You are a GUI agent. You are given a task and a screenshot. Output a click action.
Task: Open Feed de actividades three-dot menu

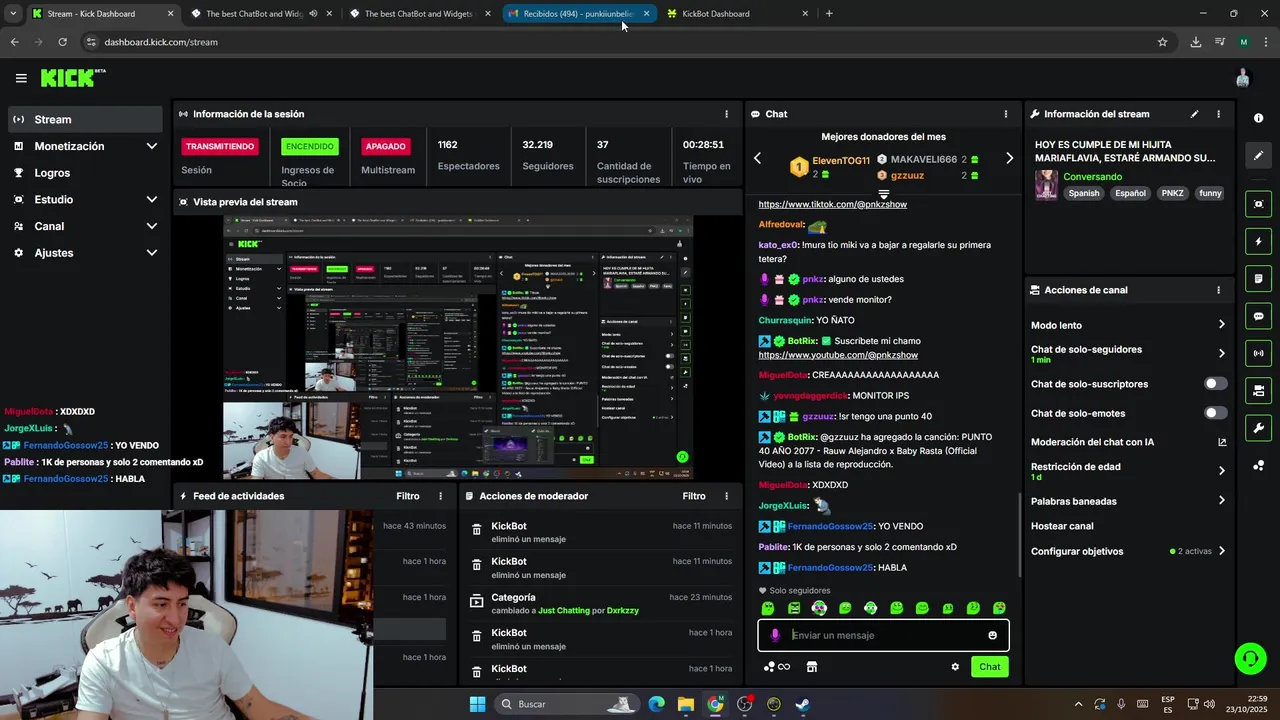[x=440, y=496]
